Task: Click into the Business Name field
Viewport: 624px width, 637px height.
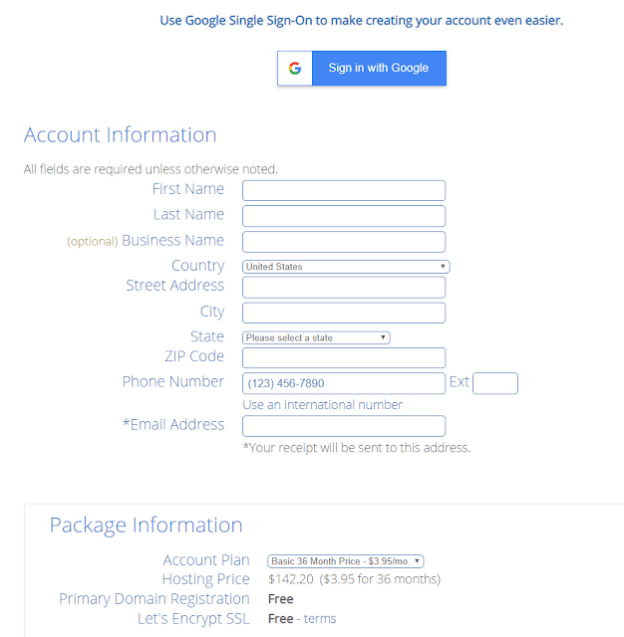Action: (x=344, y=242)
